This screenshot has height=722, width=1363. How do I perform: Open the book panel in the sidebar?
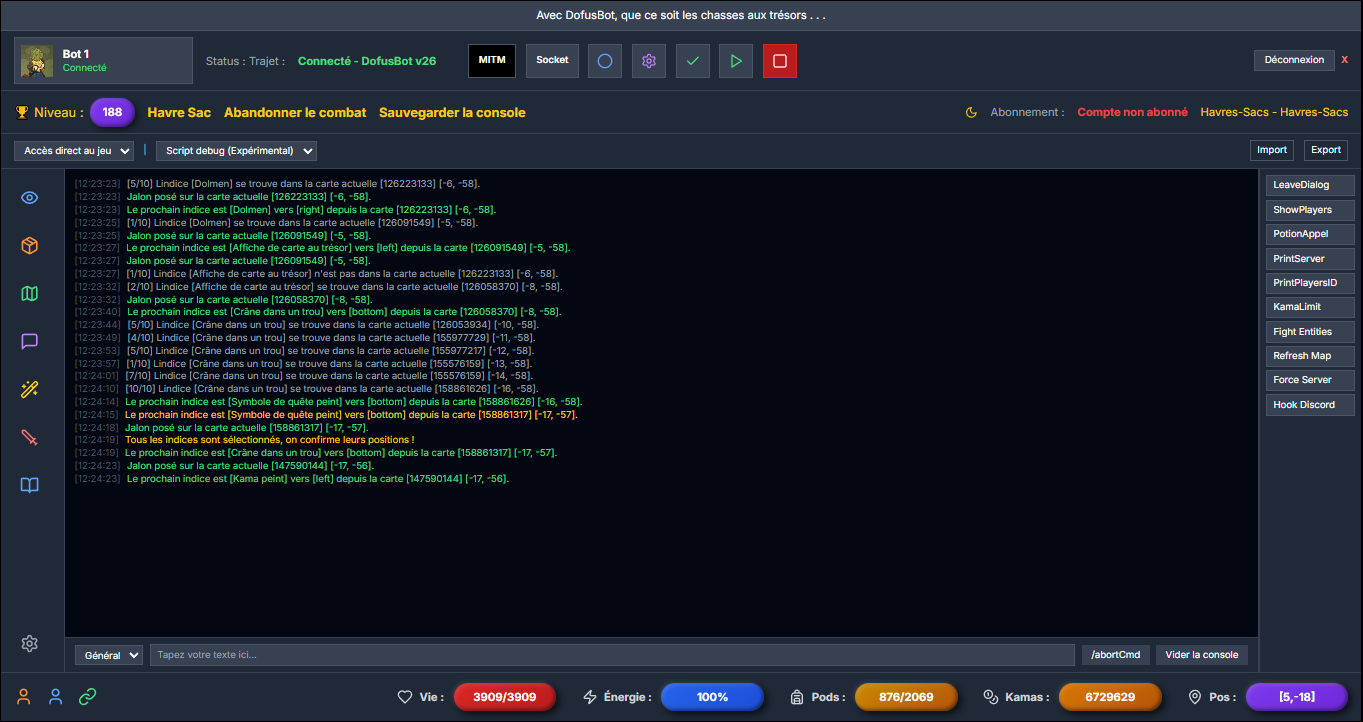click(29, 485)
